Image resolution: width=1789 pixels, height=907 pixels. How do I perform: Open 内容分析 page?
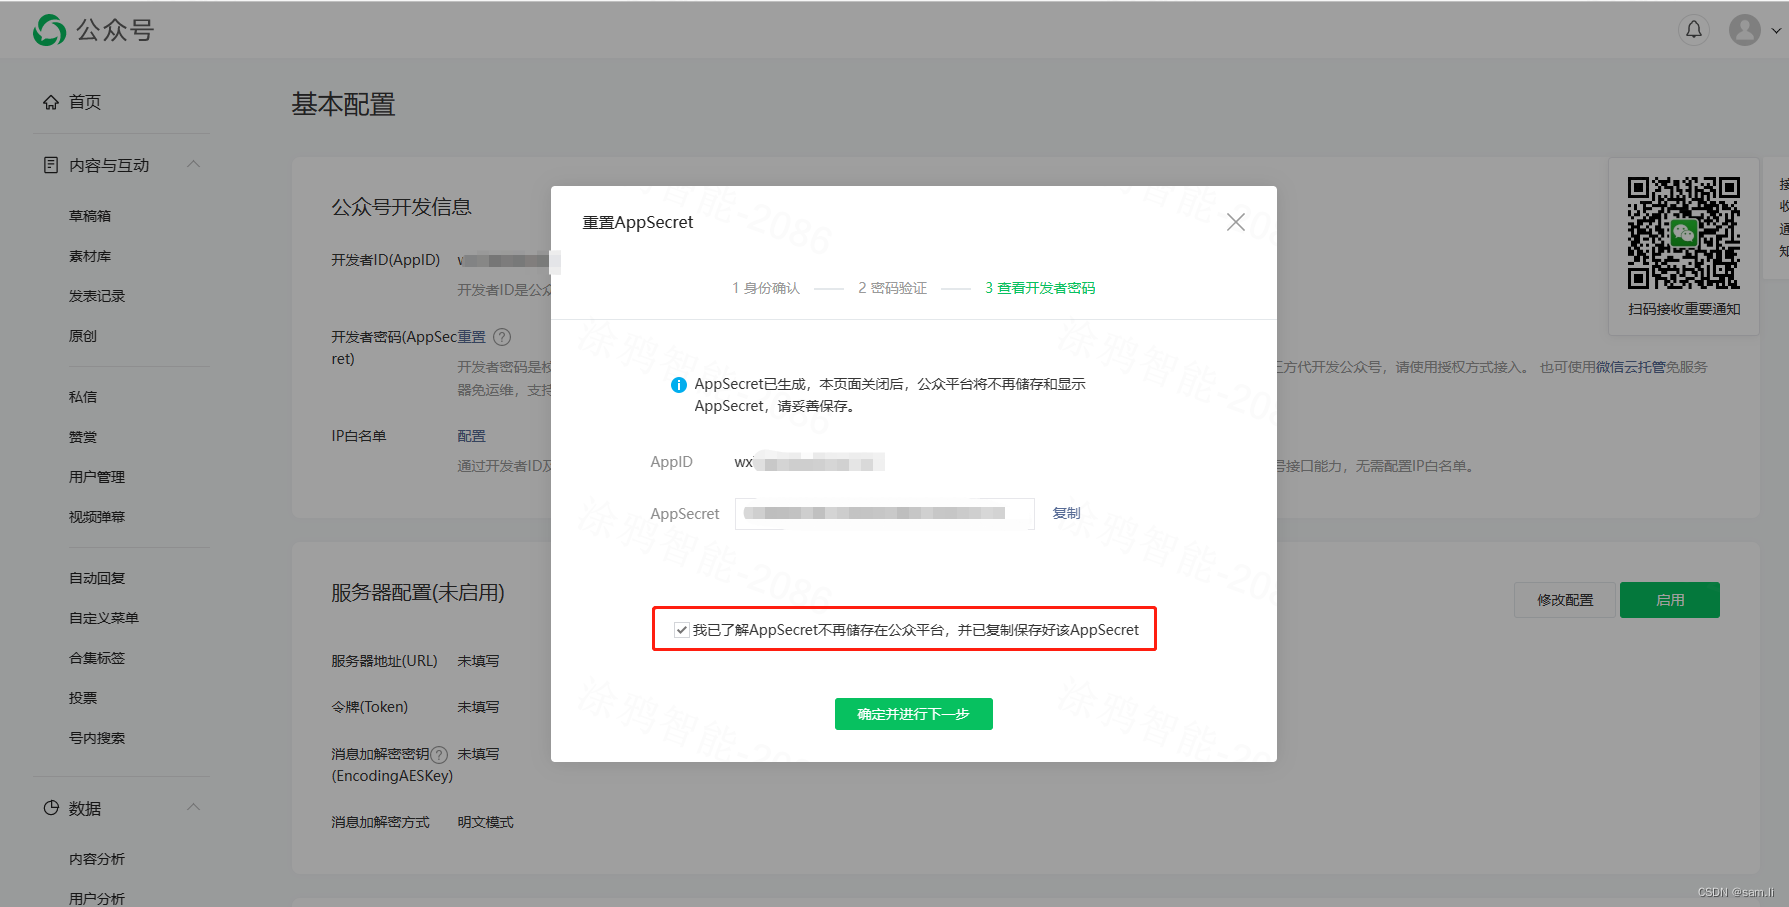(97, 859)
